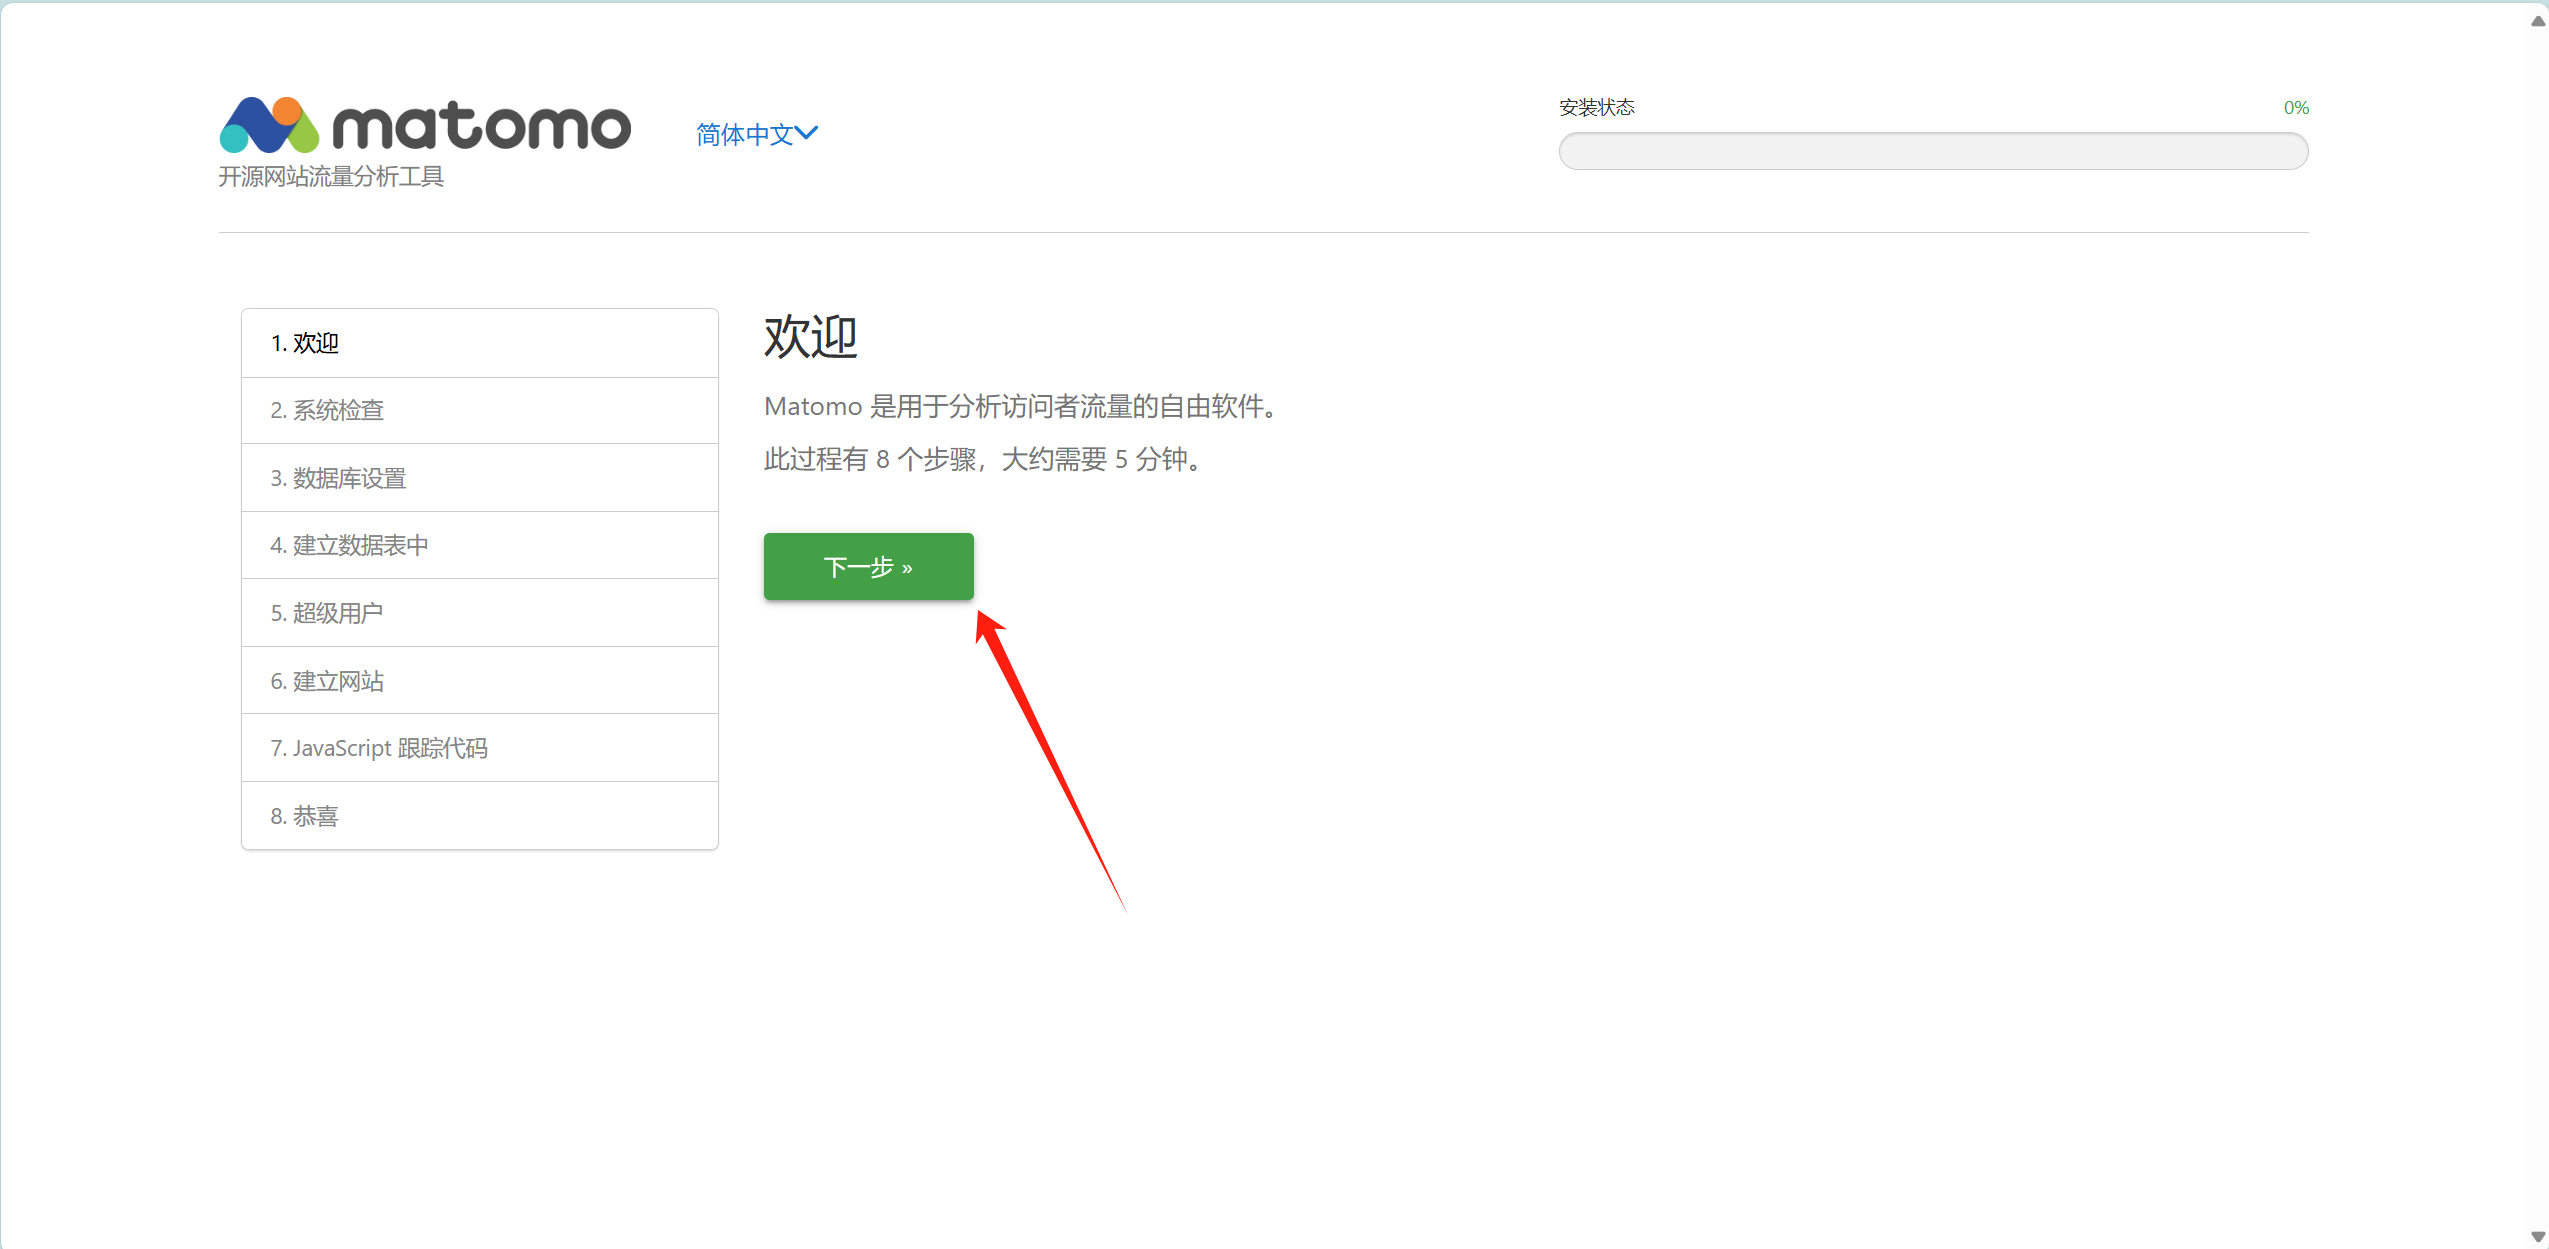This screenshot has height=1249, width=2549.
Task: Open step 7. JavaScript 跟踪代码
Action: click(379, 748)
